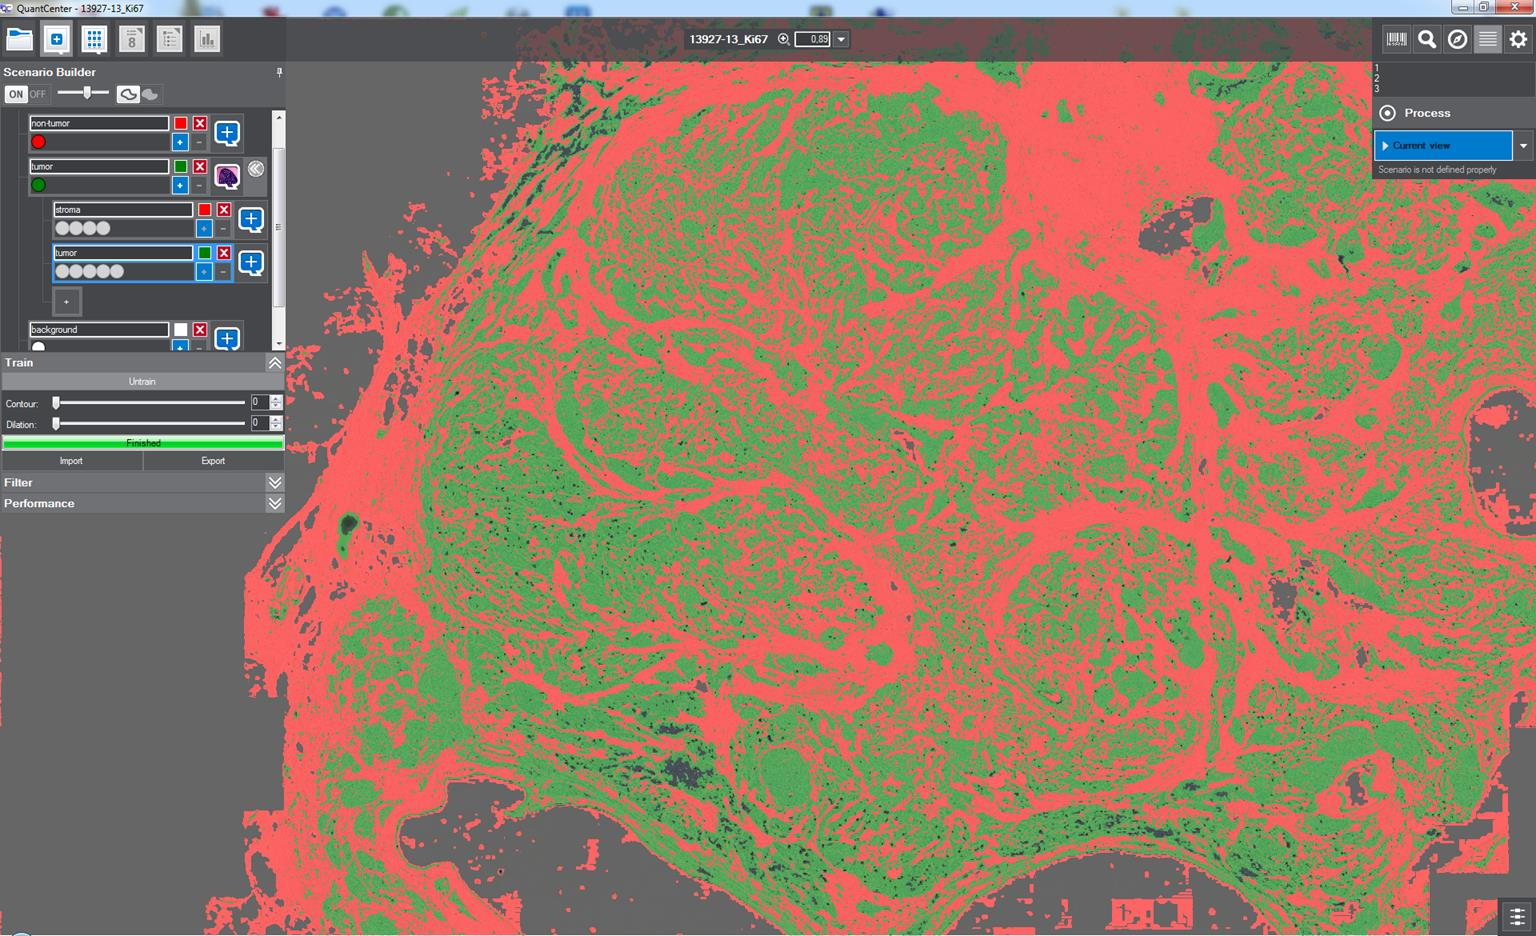The image size is (1536, 936).
Task: Collapse with the double-chevron circle button
Action: [x=256, y=168]
